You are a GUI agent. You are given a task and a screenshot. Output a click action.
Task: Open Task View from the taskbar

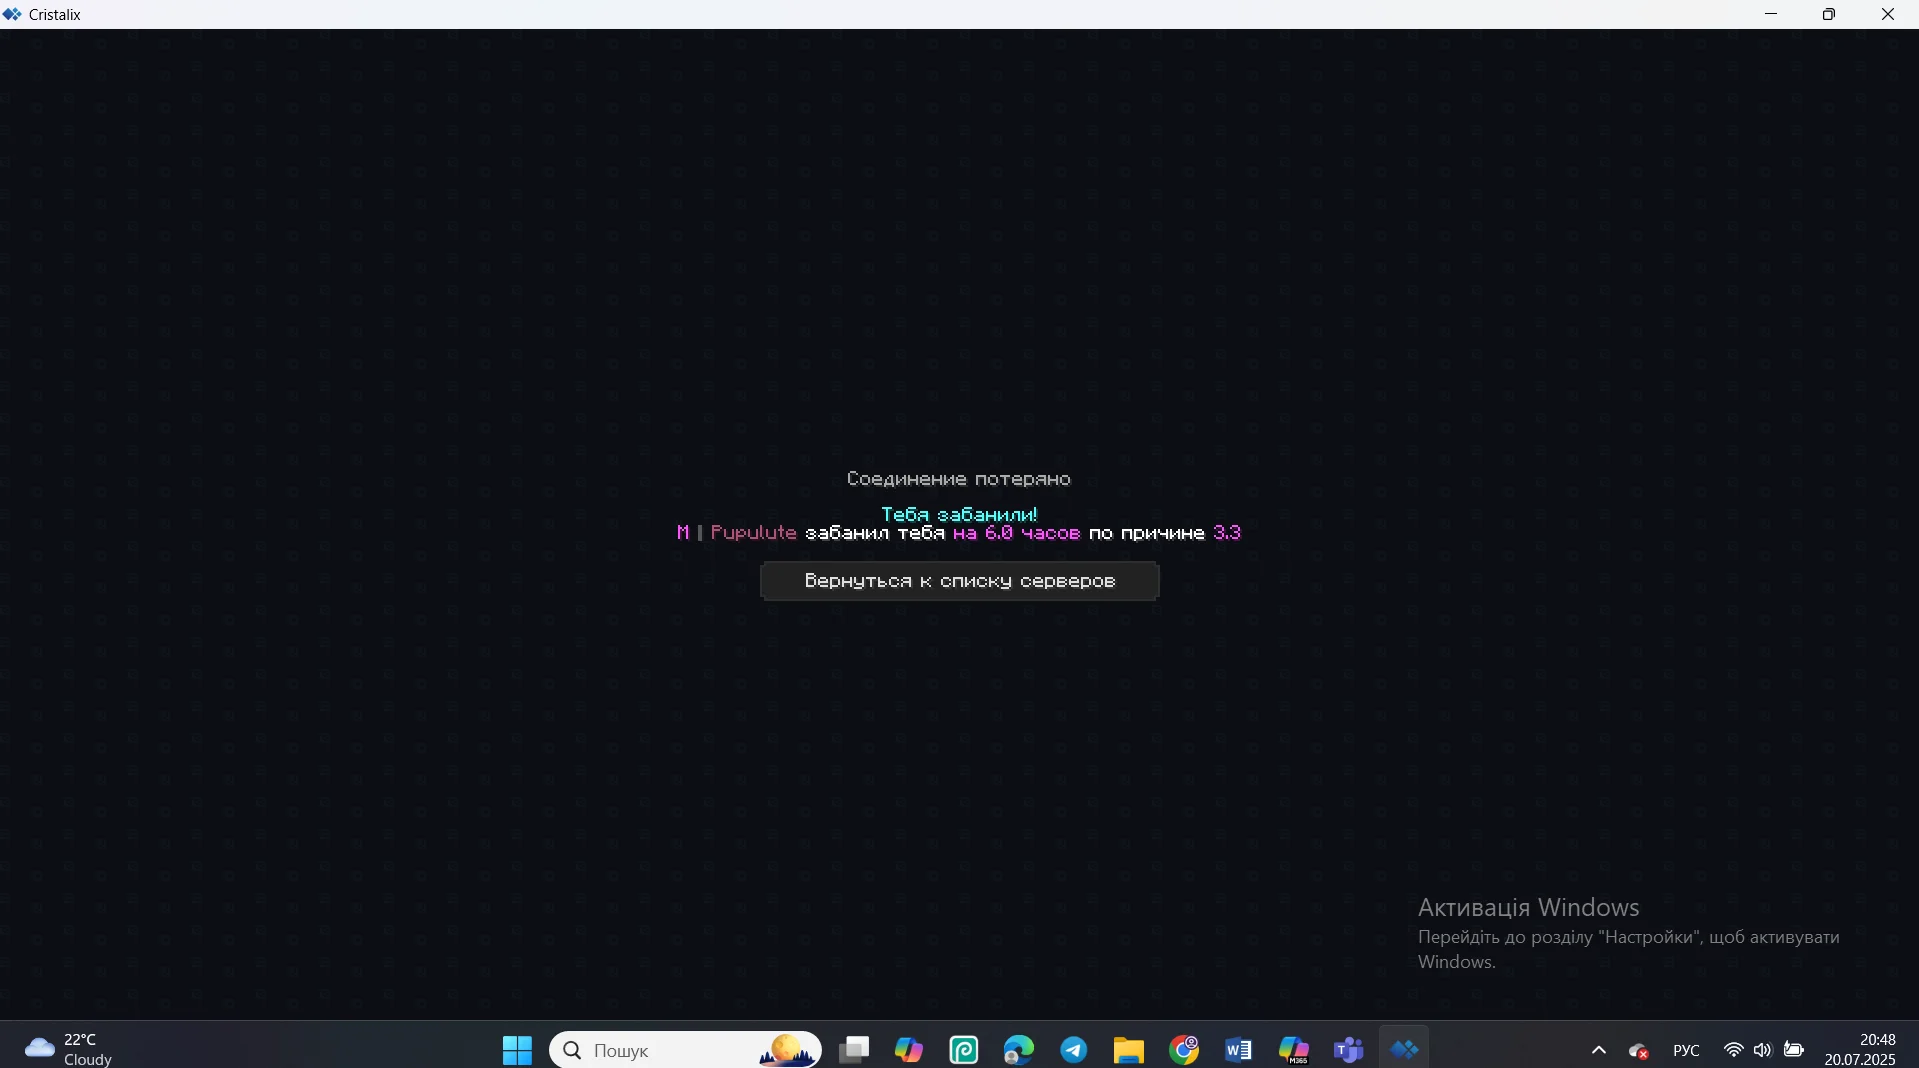click(x=854, y=1050)
